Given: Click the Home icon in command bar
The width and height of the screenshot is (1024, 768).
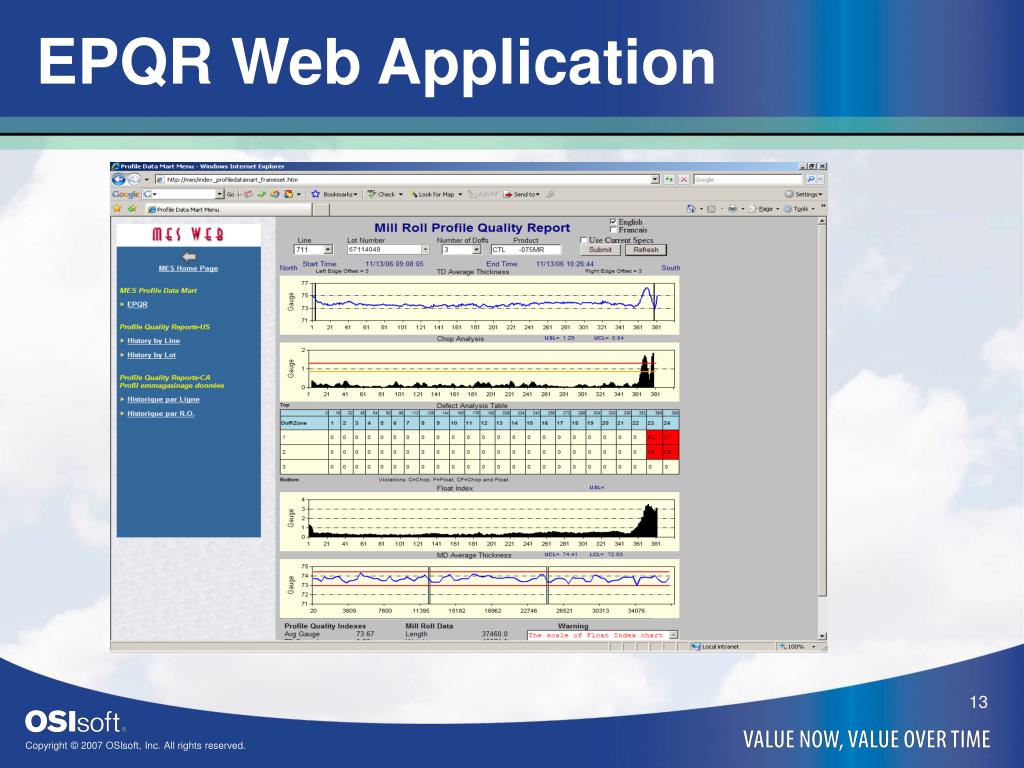Looking at the screenshot, I should point(691,209).
